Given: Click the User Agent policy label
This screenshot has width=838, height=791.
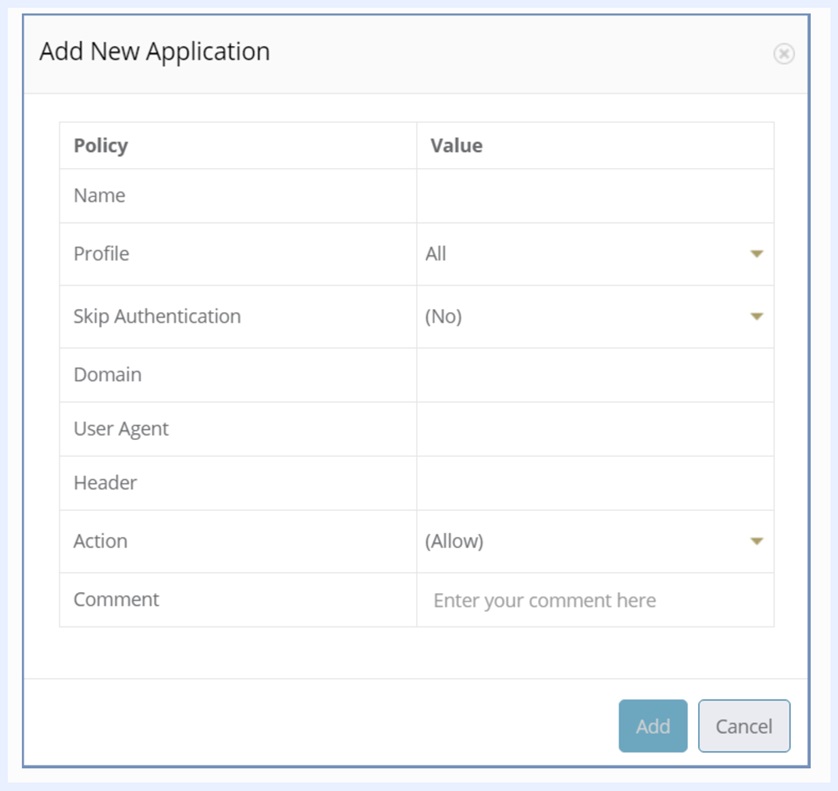Looking at the screenshot, I should tap(121, 429).
